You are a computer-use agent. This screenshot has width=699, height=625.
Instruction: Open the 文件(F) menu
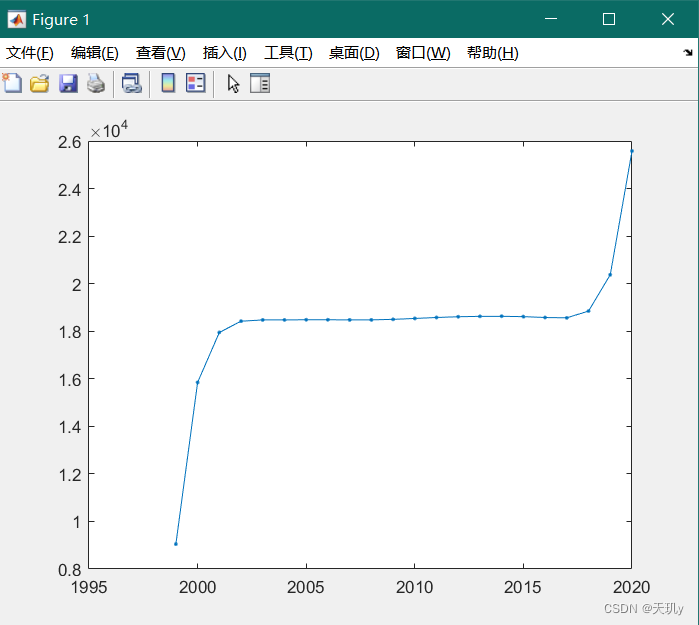29,53
